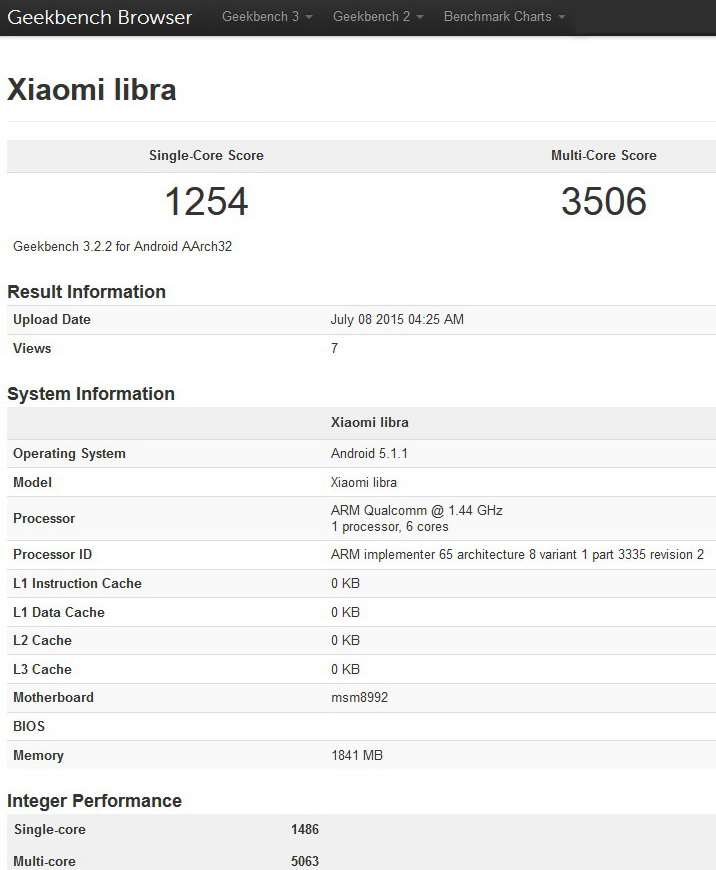Click the caret next to Geekbench 2

point(420,17)
